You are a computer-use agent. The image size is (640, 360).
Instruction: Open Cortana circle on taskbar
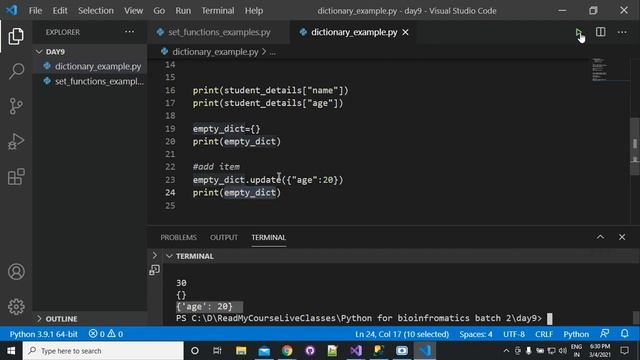coord(195,351)
